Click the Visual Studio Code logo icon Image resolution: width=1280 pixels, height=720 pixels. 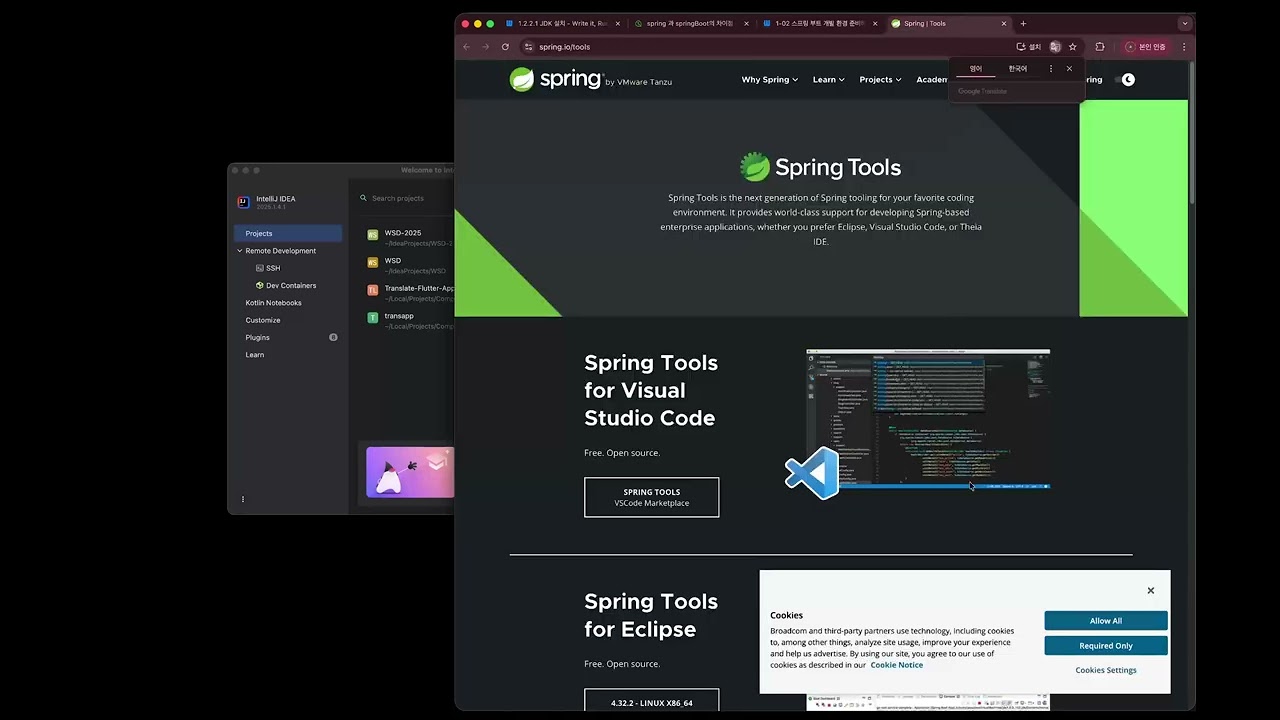click(812, 473)
